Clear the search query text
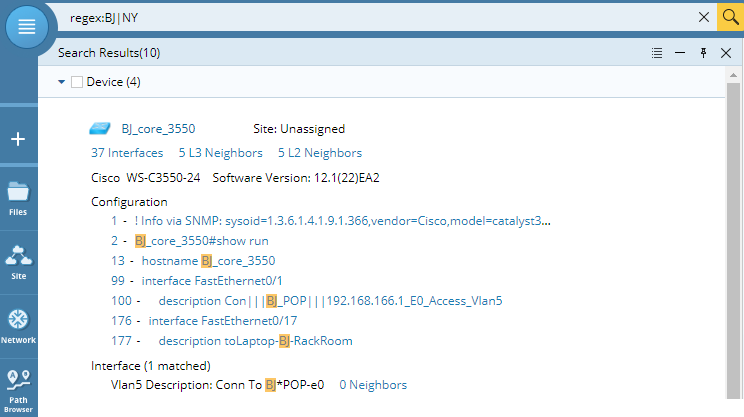 704,17
